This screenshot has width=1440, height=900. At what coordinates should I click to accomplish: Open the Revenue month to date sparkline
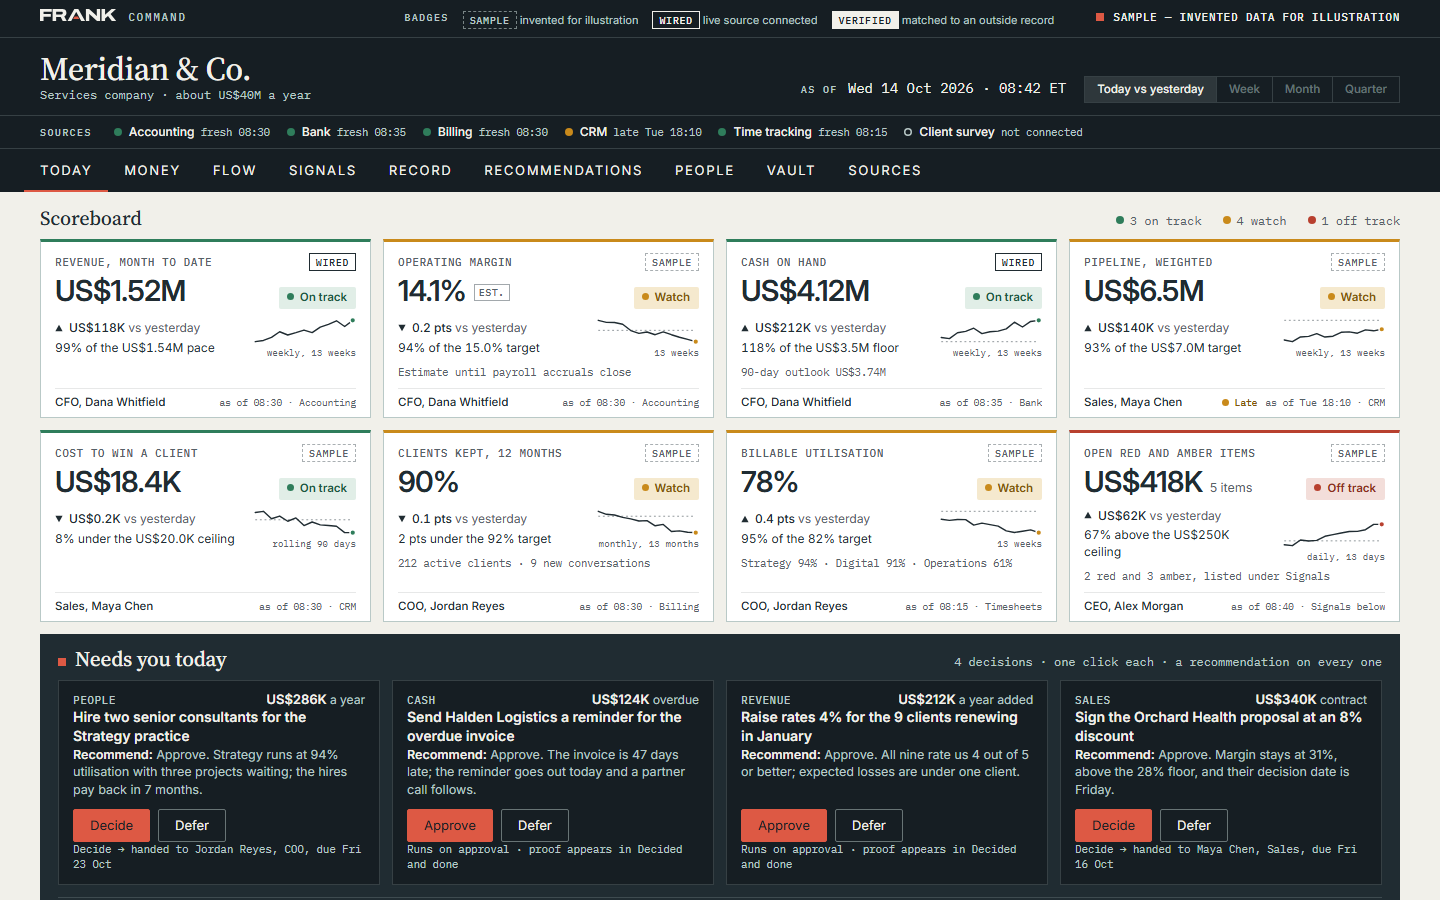(x=305, y=330)
